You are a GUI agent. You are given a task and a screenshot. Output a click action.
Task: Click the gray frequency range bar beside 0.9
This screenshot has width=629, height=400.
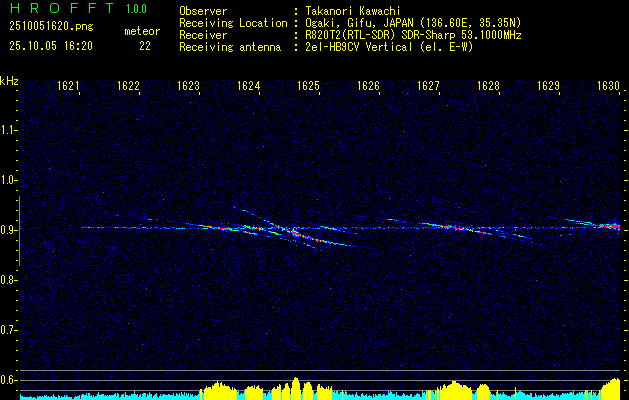19,231
